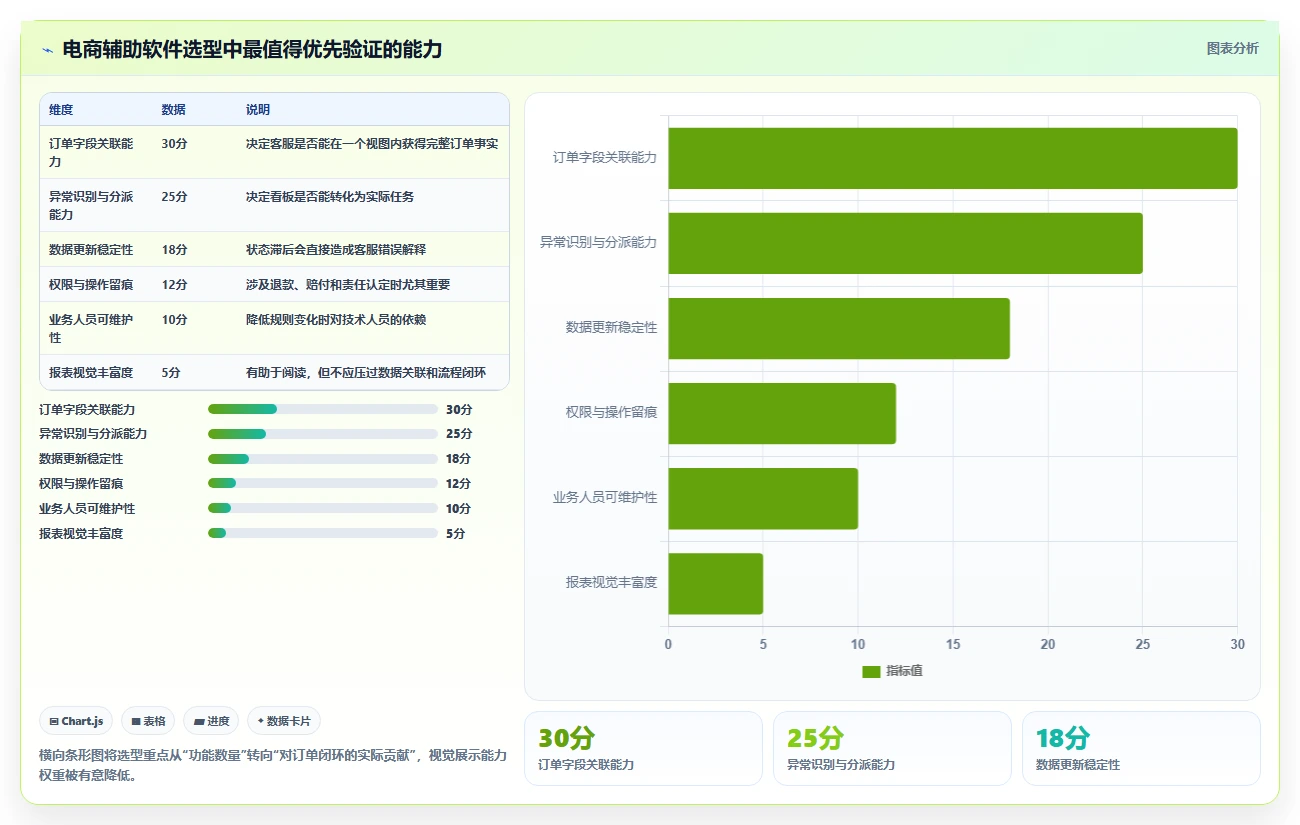Click the 异常识别与分派能力 progress bar
The width and height of the screenshot is (1300, 825).
[323, 434]
